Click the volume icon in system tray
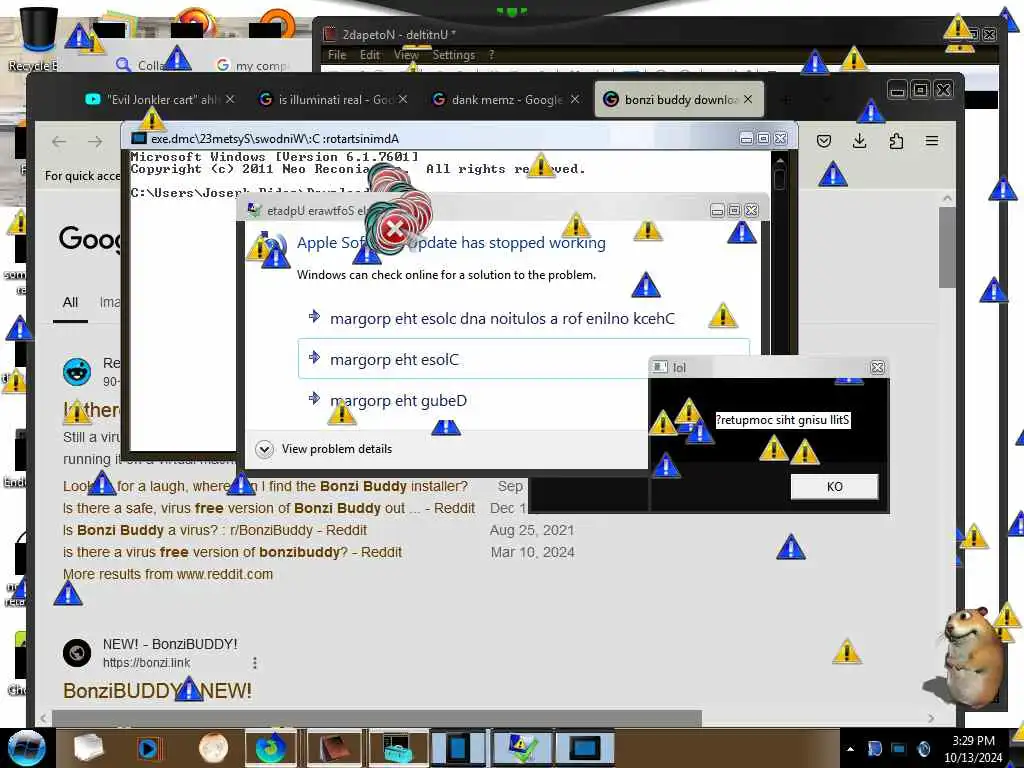The image size is (1024, 768). pos(923,748)
